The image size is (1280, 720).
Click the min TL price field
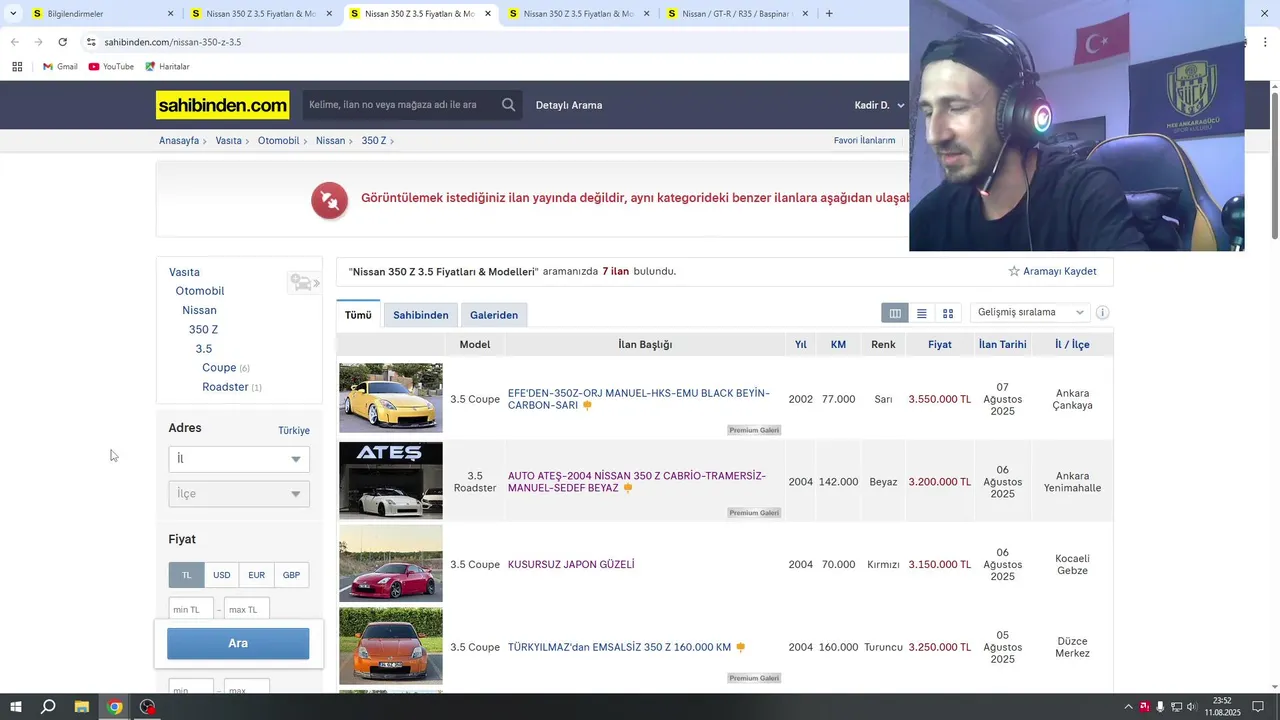pyautogui.click(x=191, y=609)
